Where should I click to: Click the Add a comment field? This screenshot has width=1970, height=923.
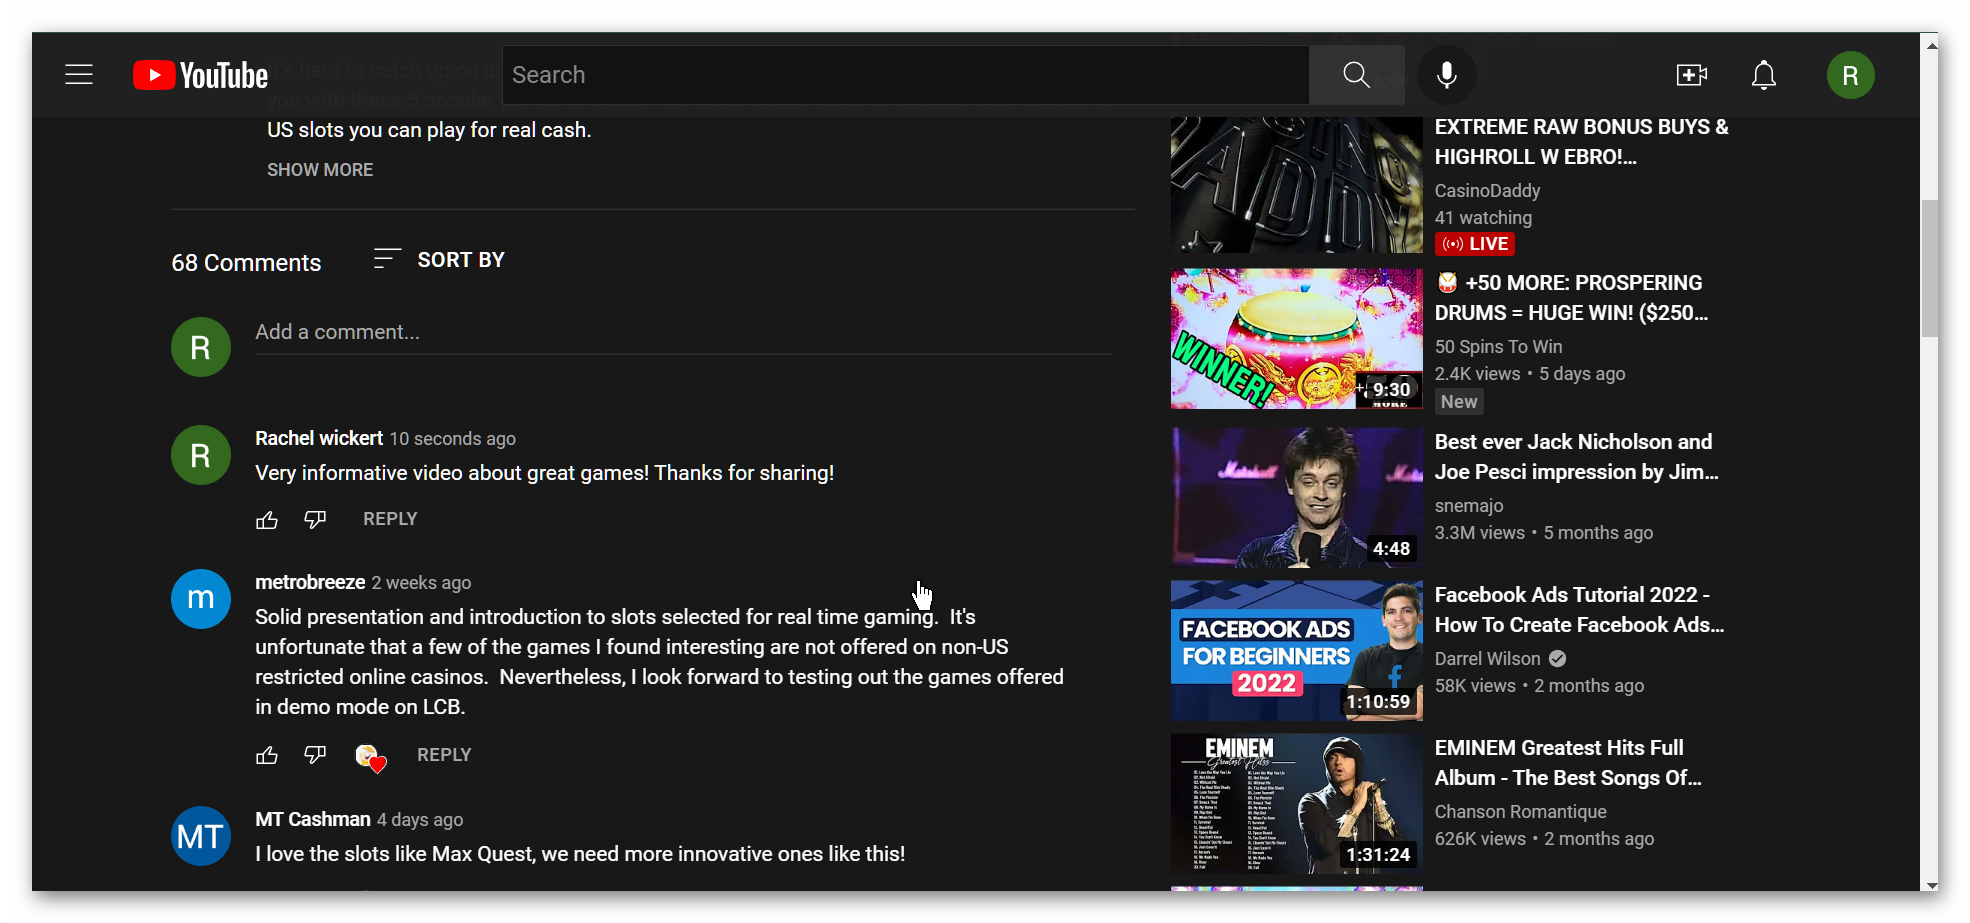682,333
